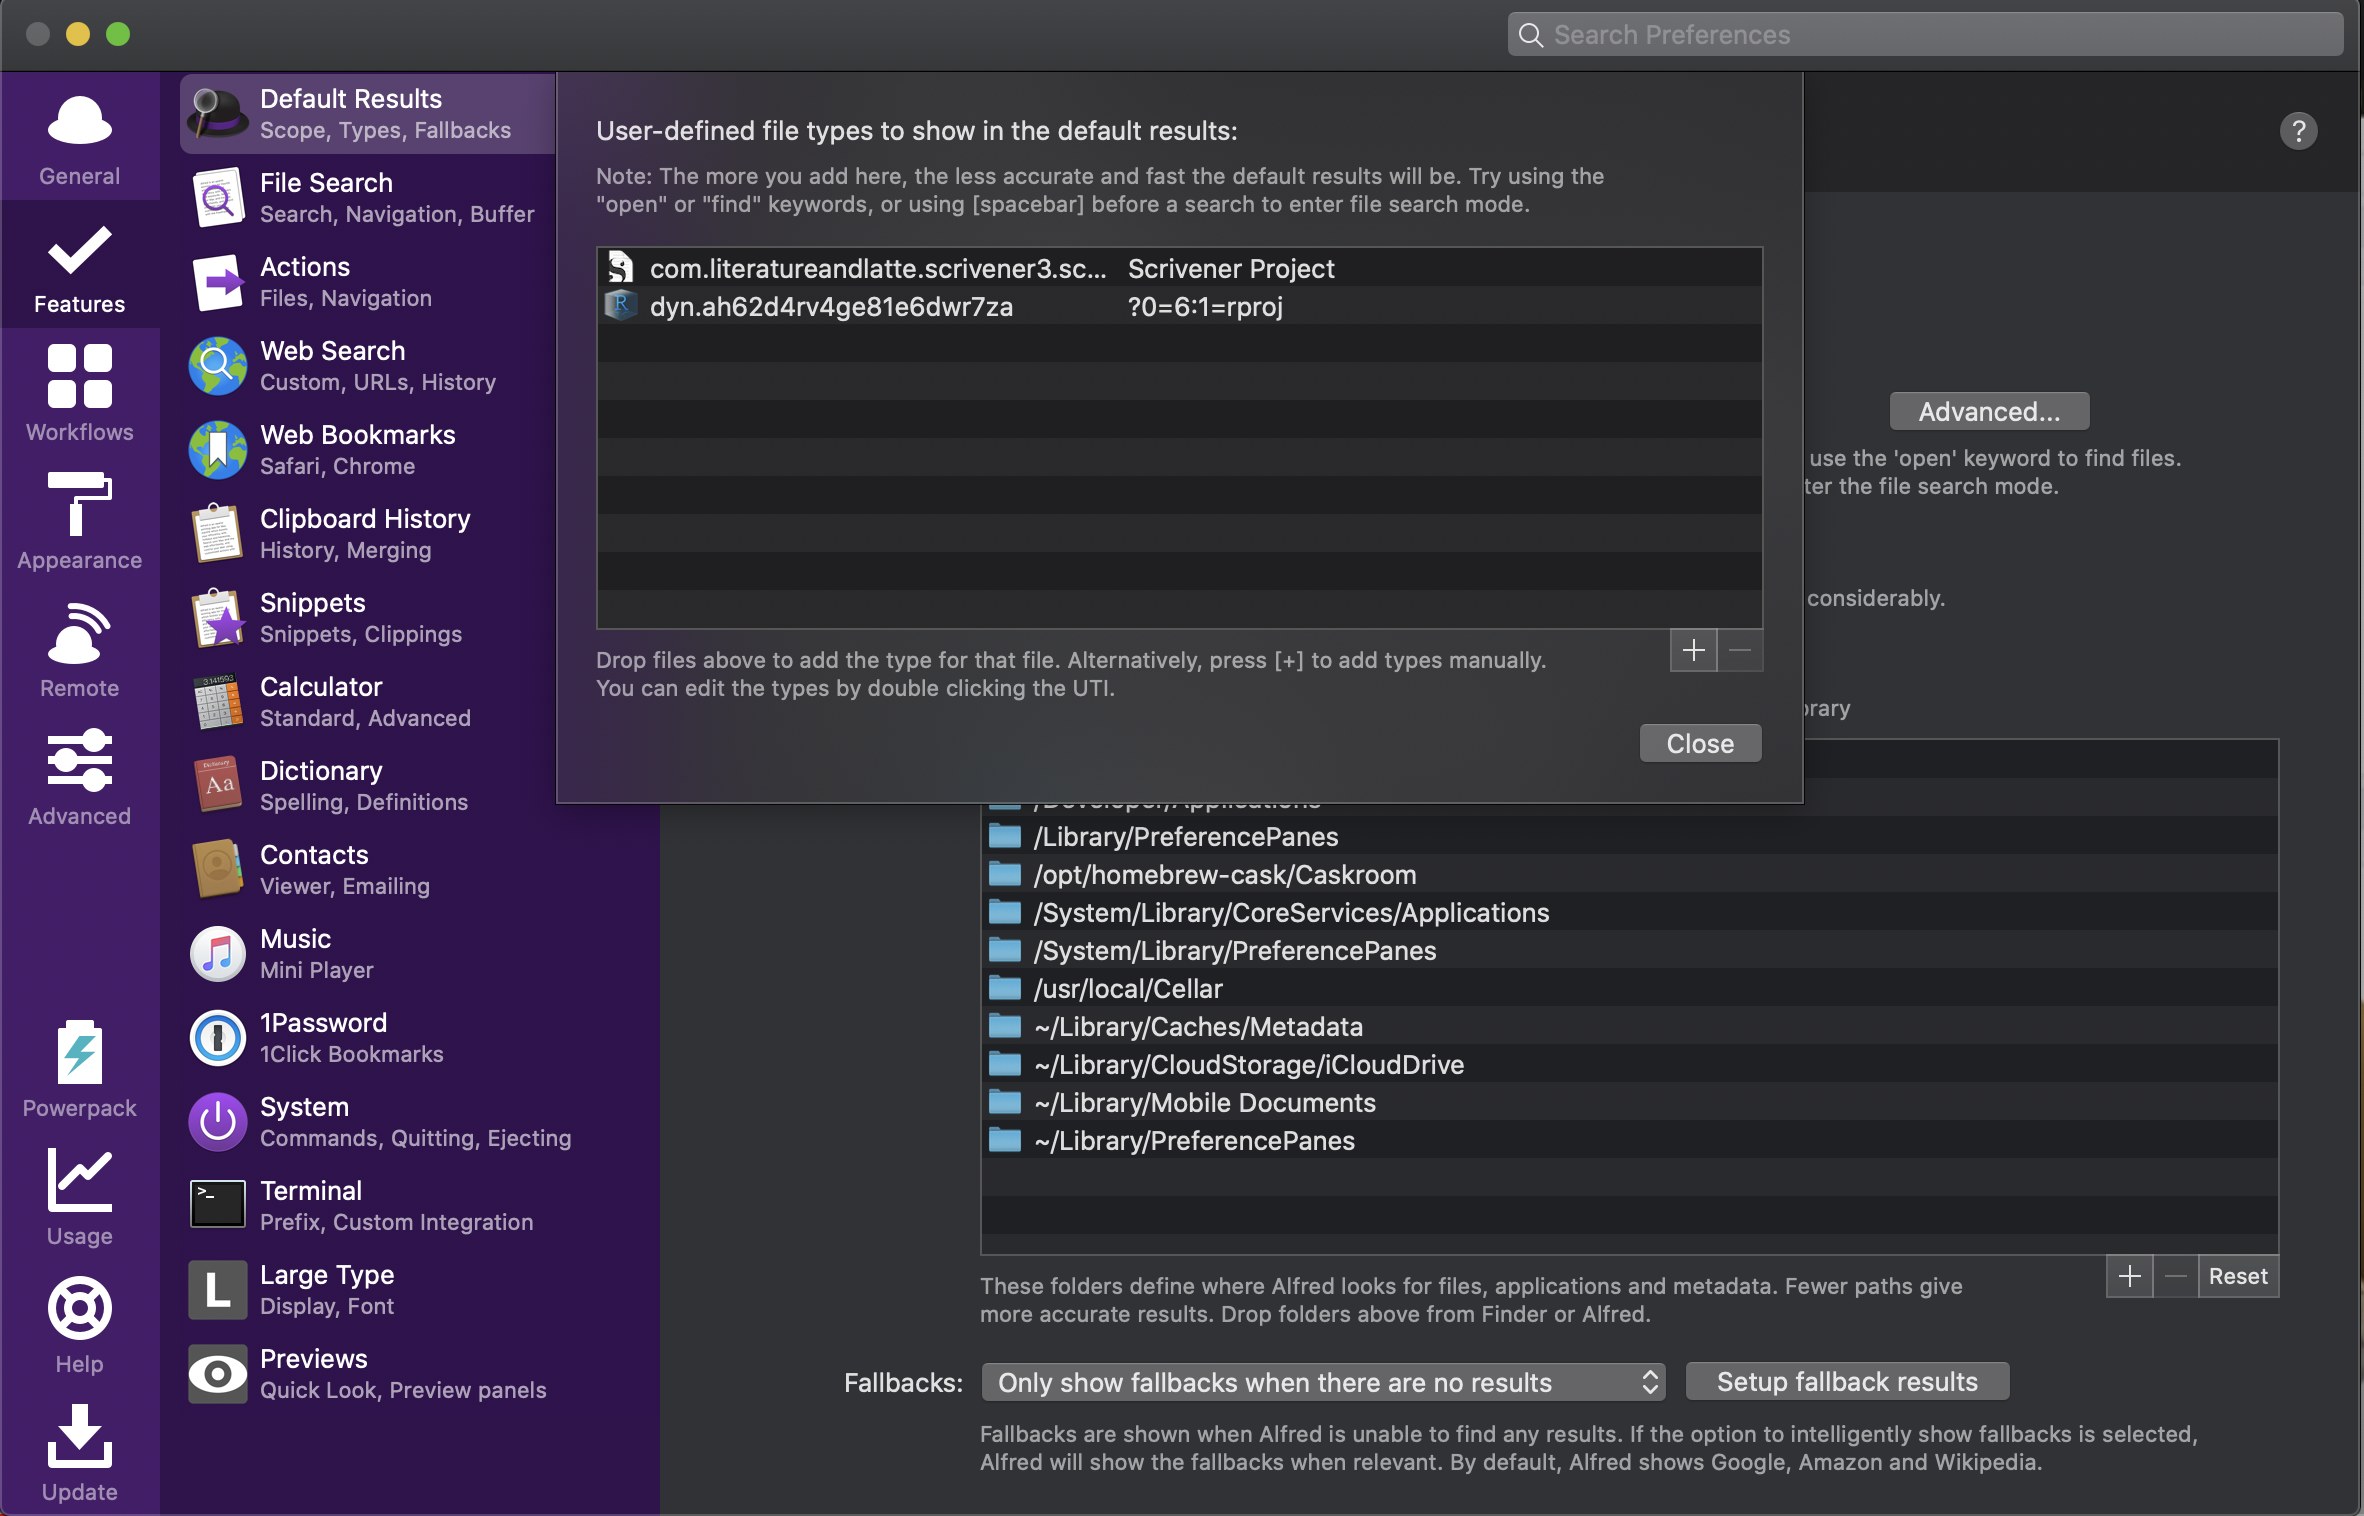The width and height of the screenshot is (2364, 1516).
Task: Open the Help section
Action: click(79, 1326)
